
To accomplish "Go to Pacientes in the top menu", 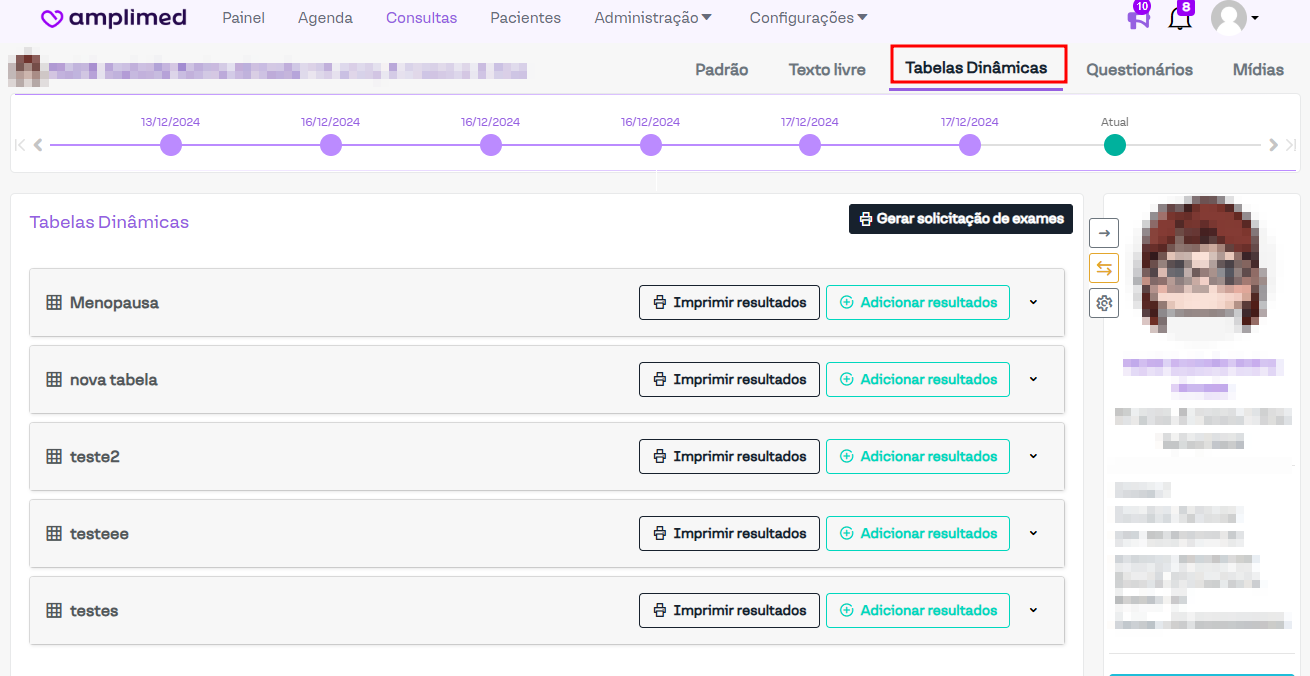I will coord(525,18).
